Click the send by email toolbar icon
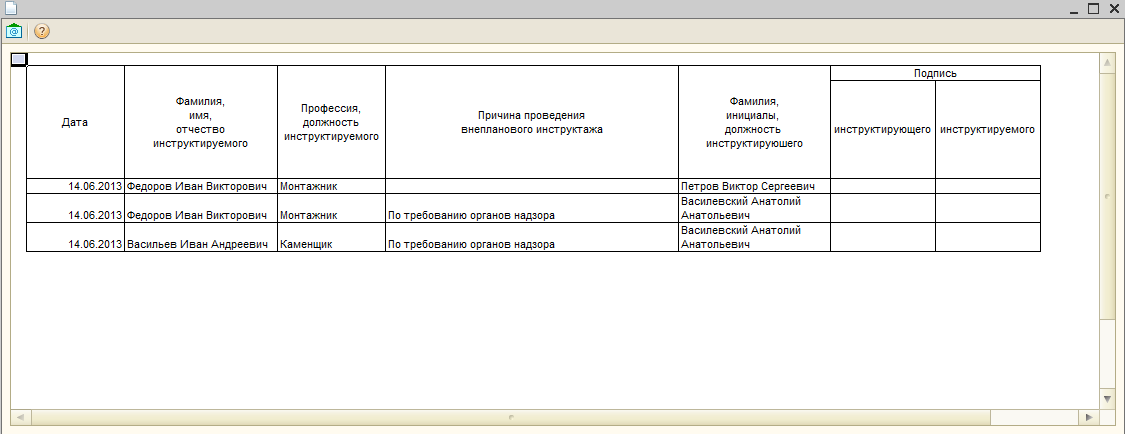Viewport: 1125px width, 434px height. pyautogui.click(x=14, y=32)
